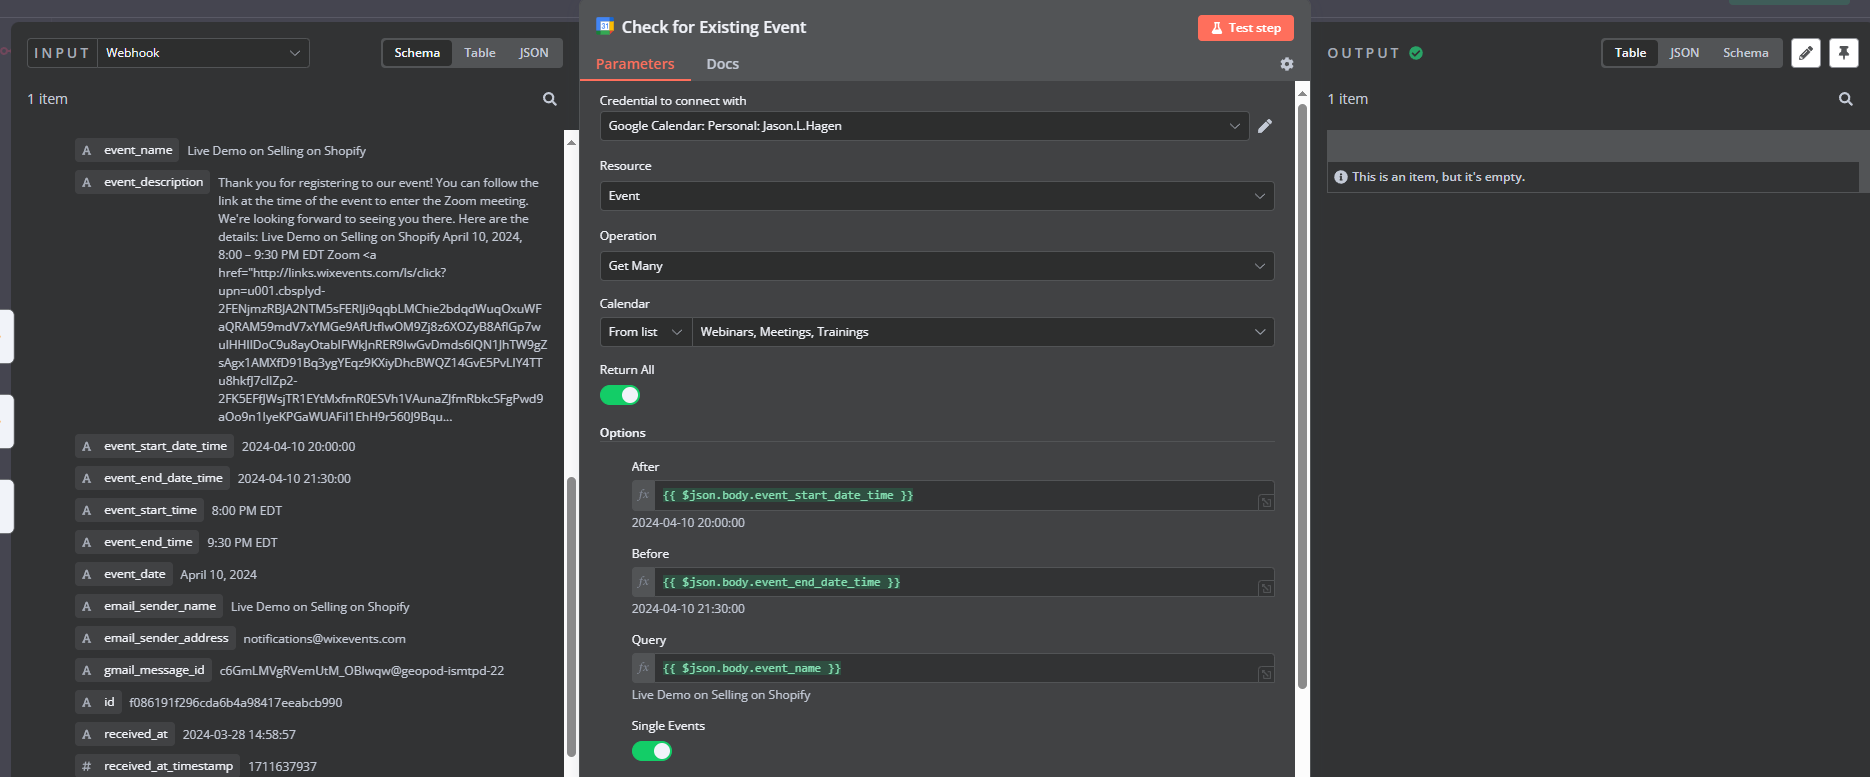This screenshot has height=777, width=1870.
Task: Open the From list mode dropdown
Action: click(x=646, y=332)
